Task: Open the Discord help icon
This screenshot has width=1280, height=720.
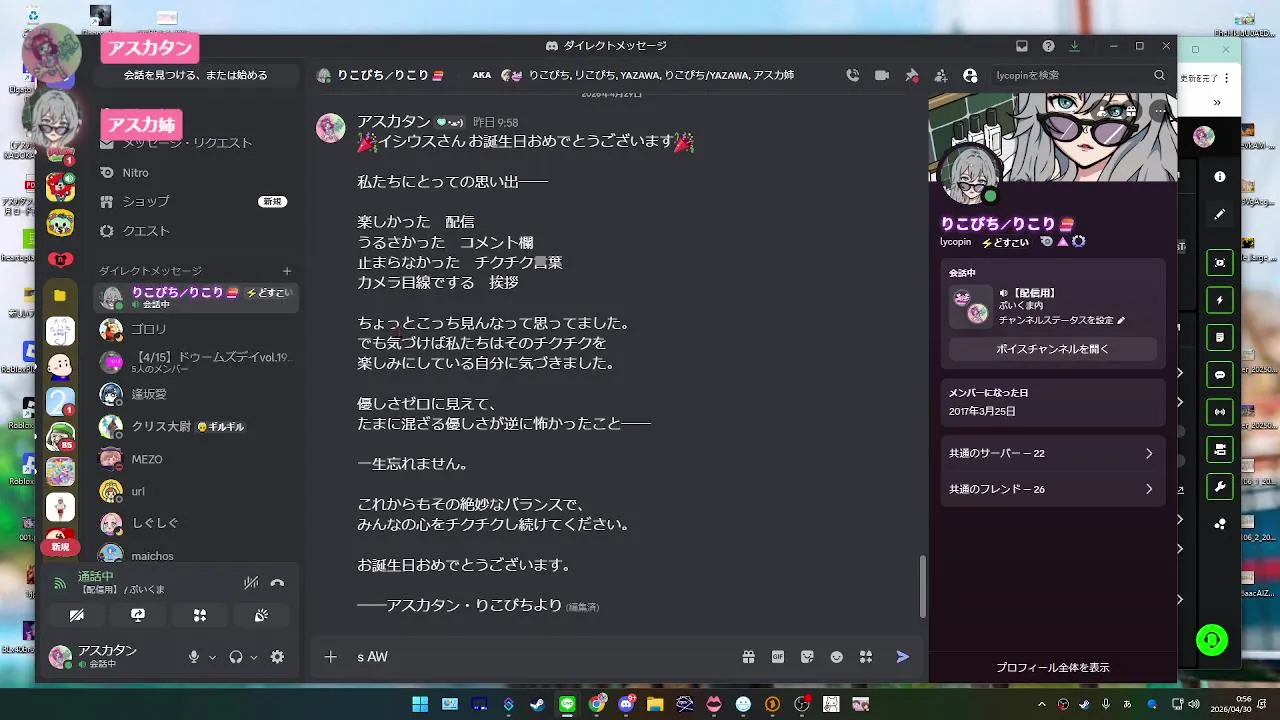Action: (1048, 46)
